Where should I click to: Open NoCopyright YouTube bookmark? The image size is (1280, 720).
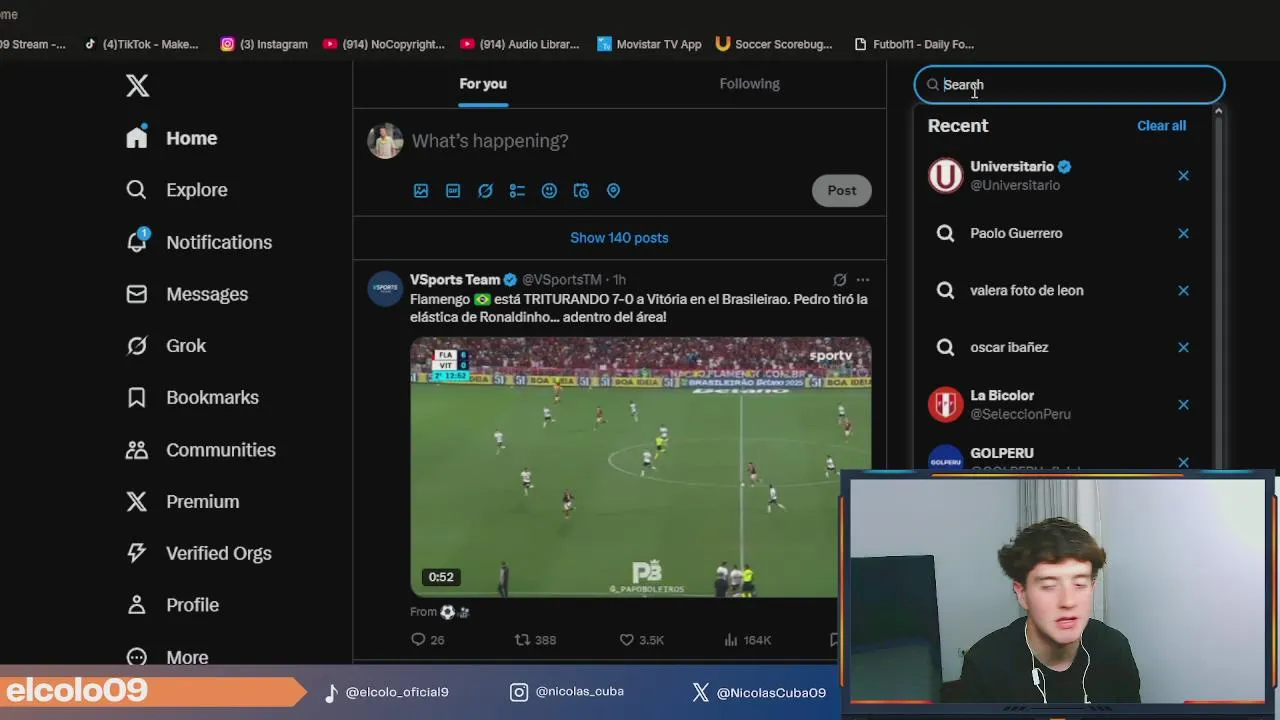pos(383,44)
